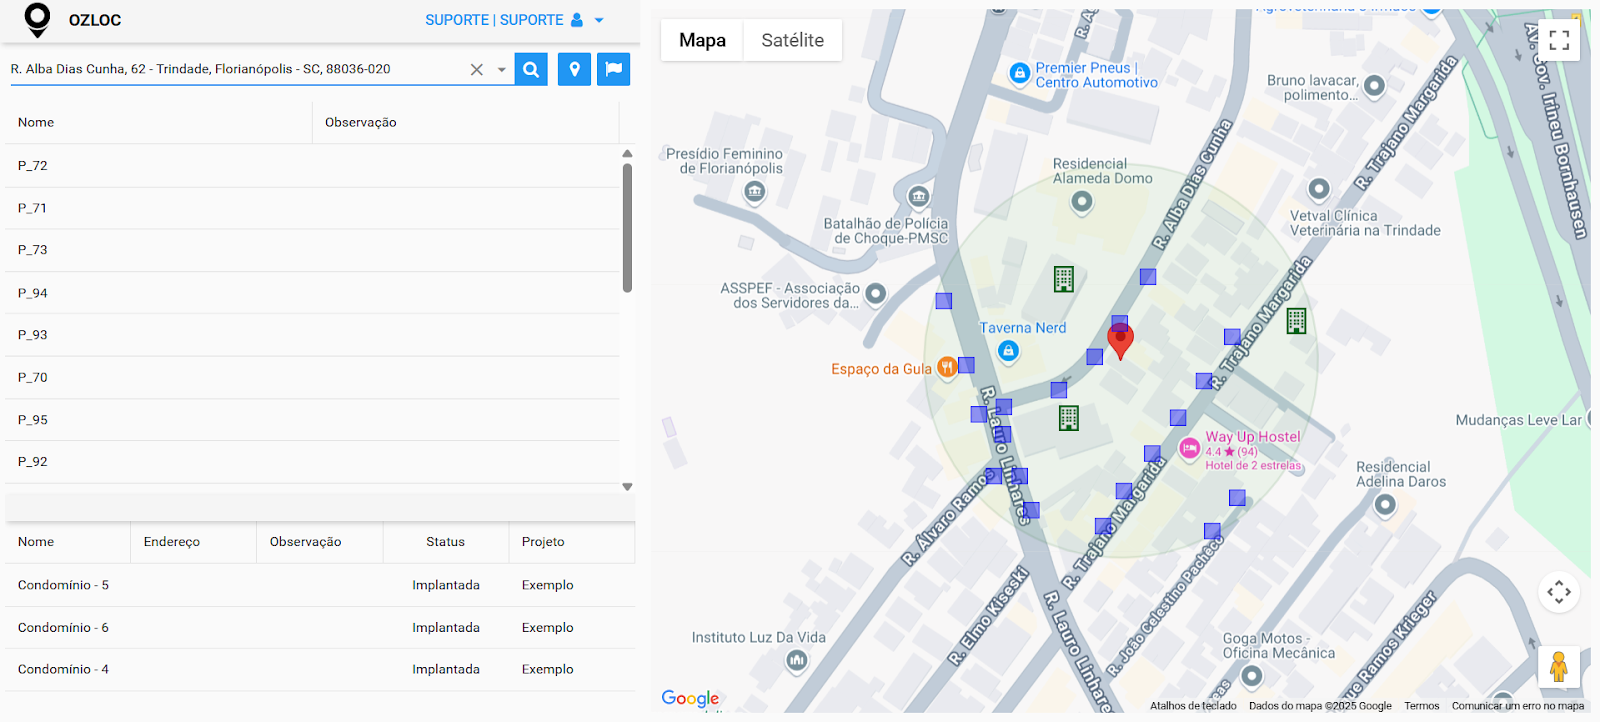Sort lower table by Projeto column
The image size is (1600, 722).
(x=571, y=542)
